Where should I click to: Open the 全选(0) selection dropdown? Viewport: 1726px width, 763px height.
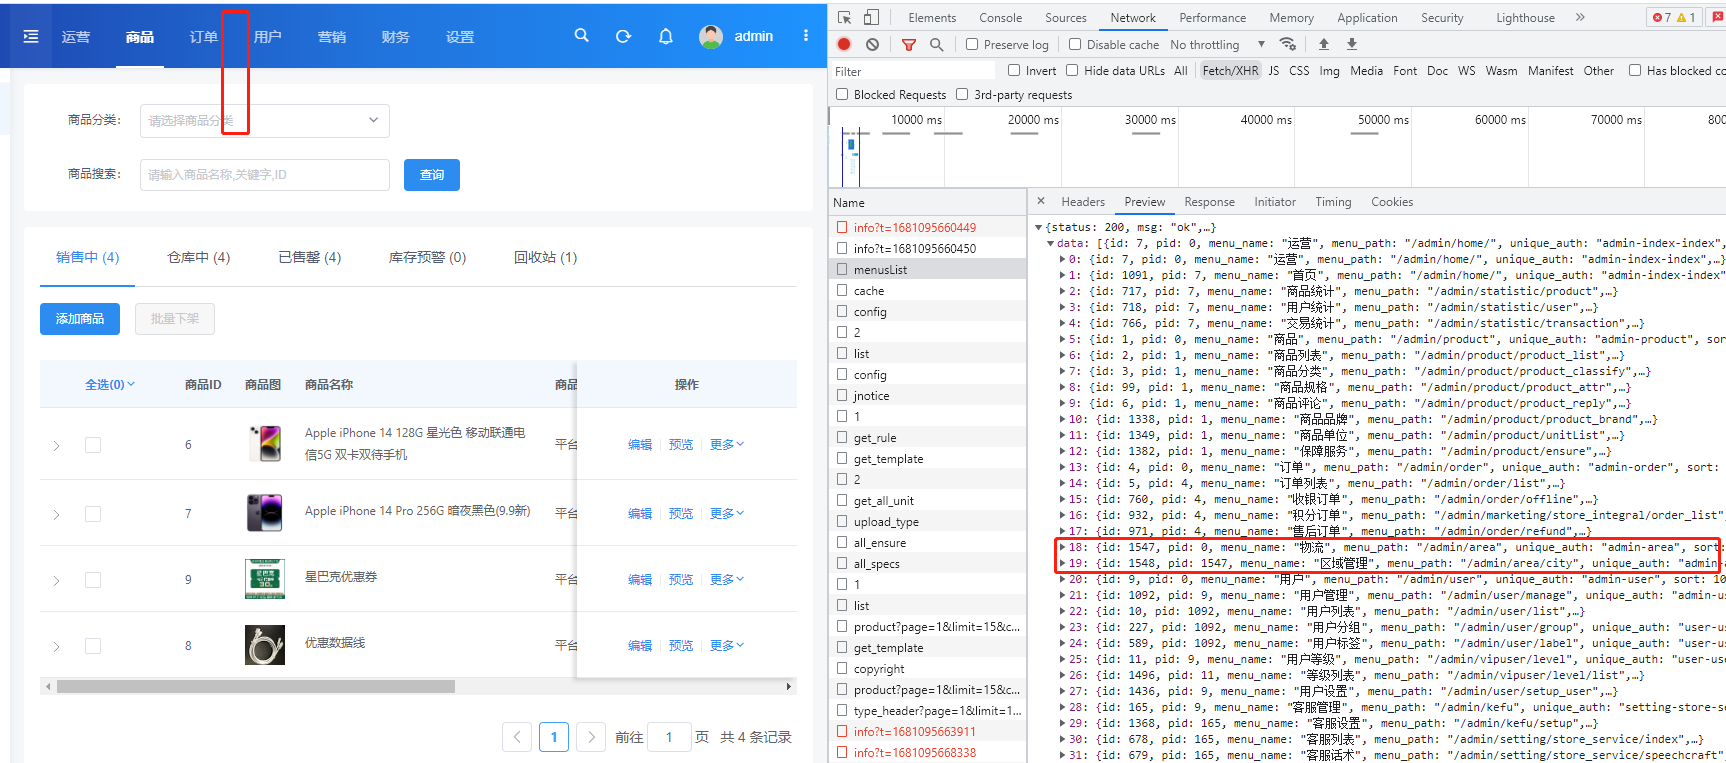click(x=110, y=384)
